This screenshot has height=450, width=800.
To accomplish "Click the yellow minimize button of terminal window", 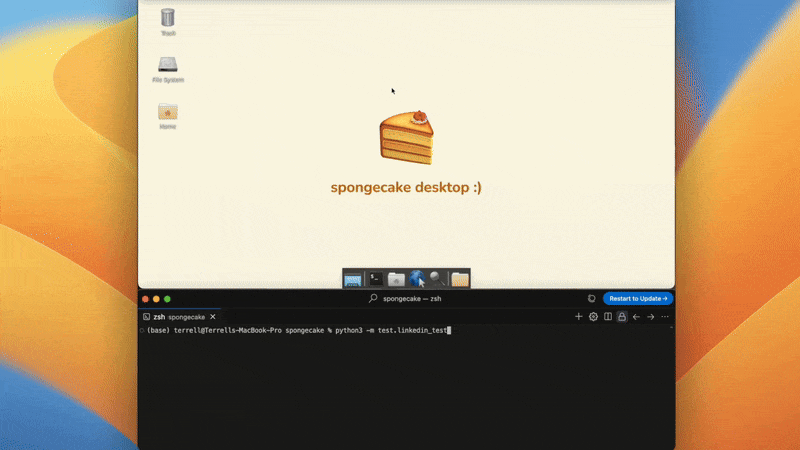I will [156, 299].
